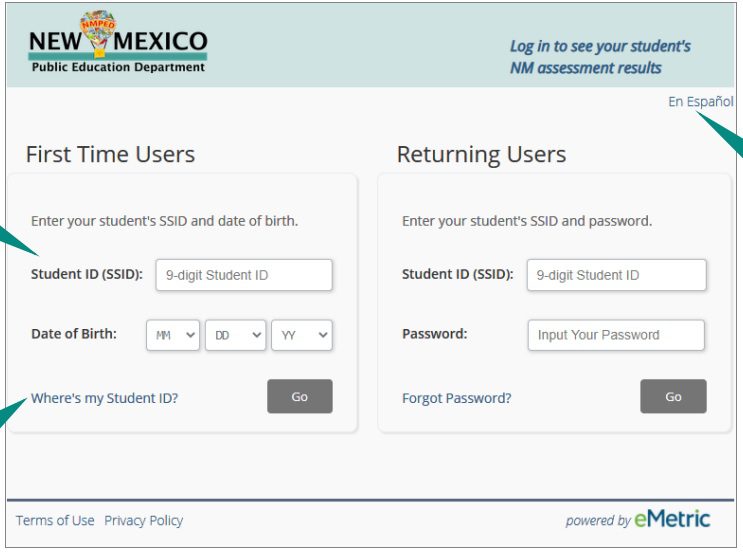Click the eMetric logo in the footer
This screenshot has height=554, width=743.
672,519
